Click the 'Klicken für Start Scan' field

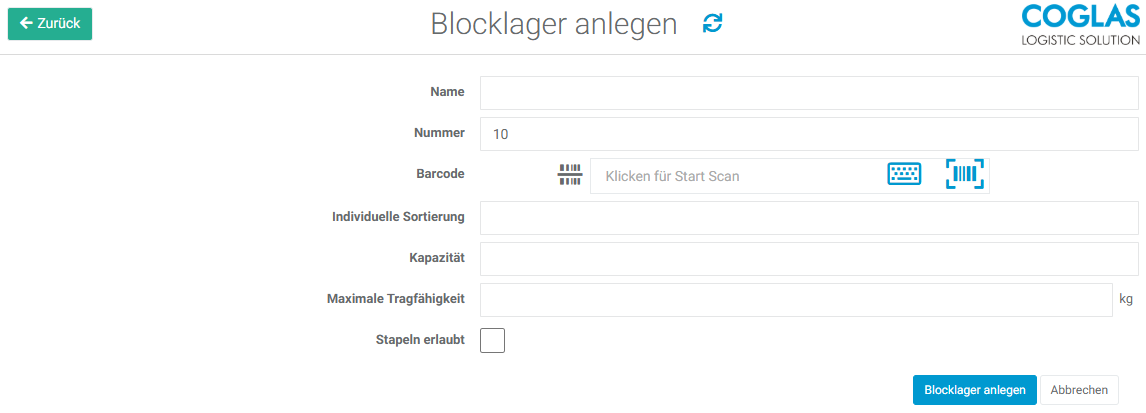(735, 176)
